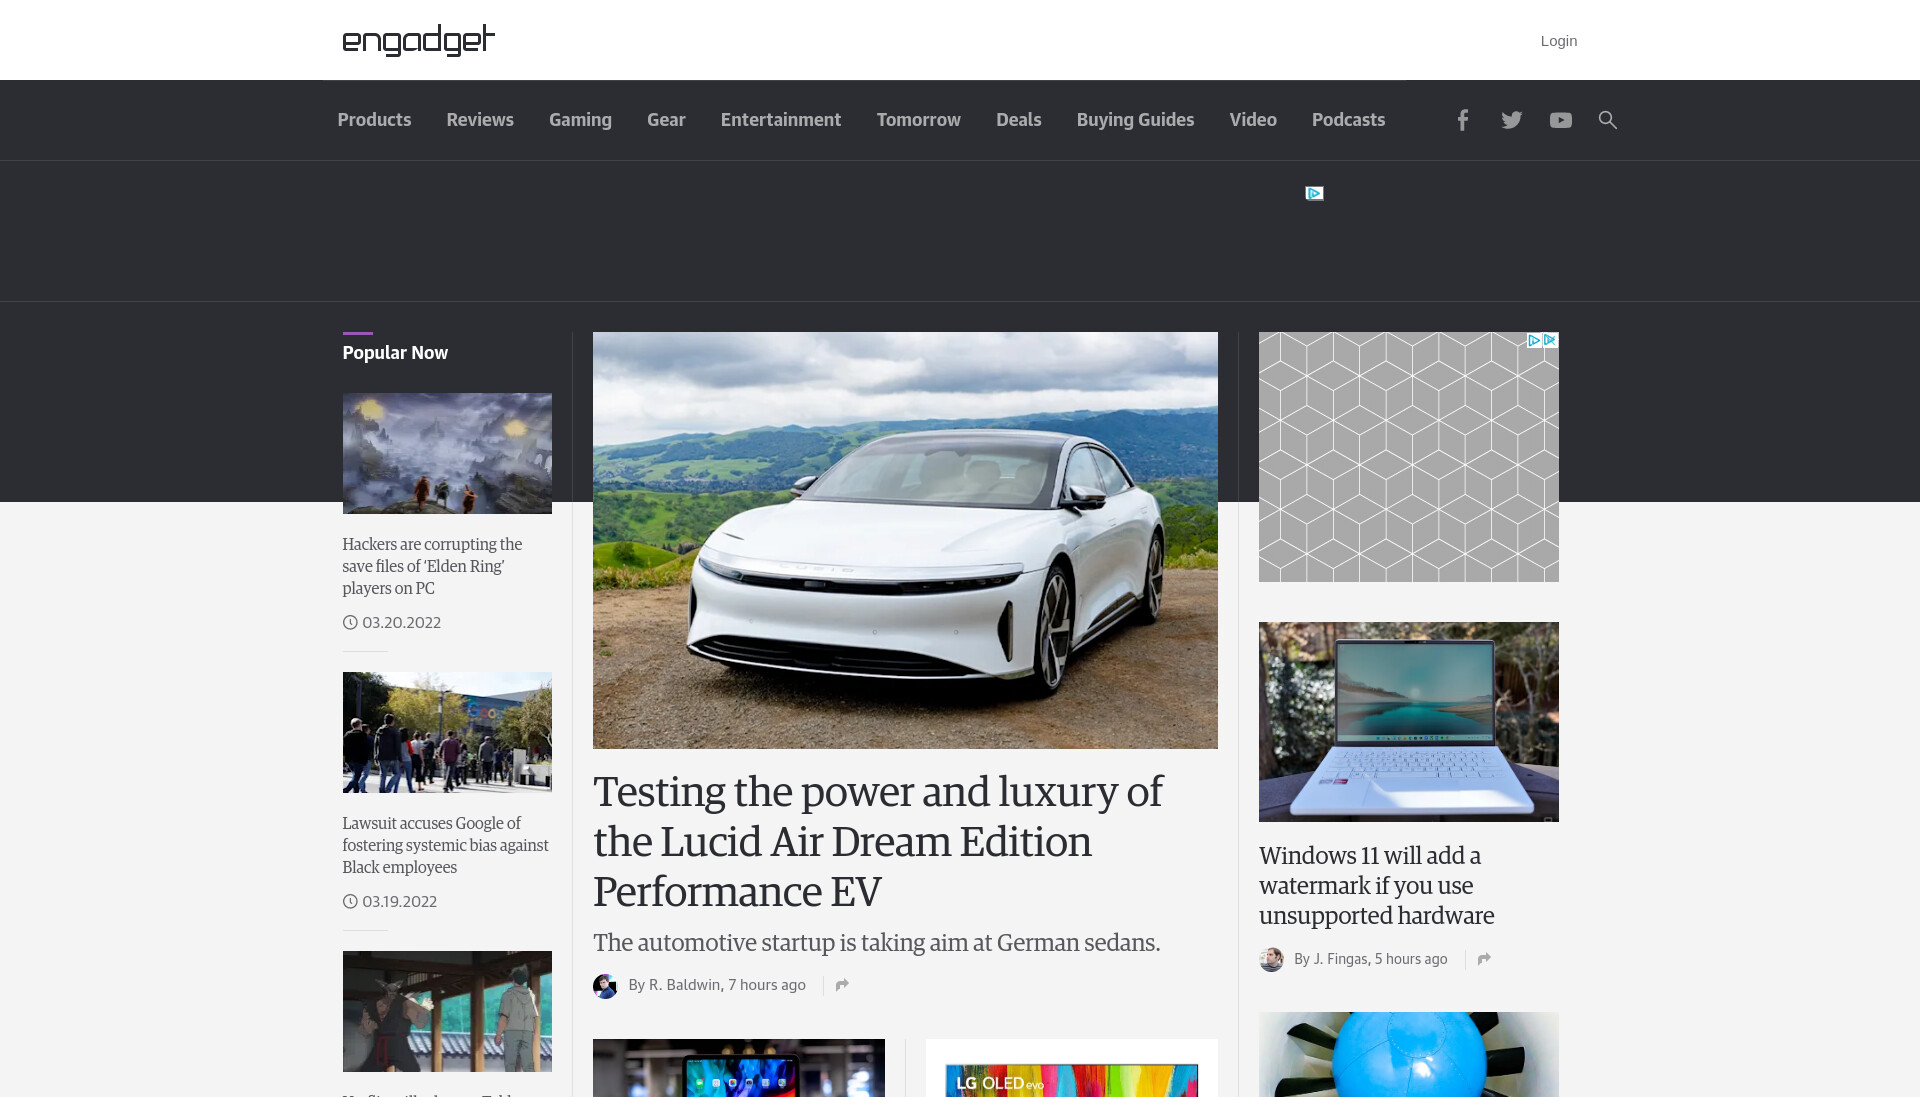Click the white Lucid Air car image
The image size is (1920, 1097).
point(905,540)
